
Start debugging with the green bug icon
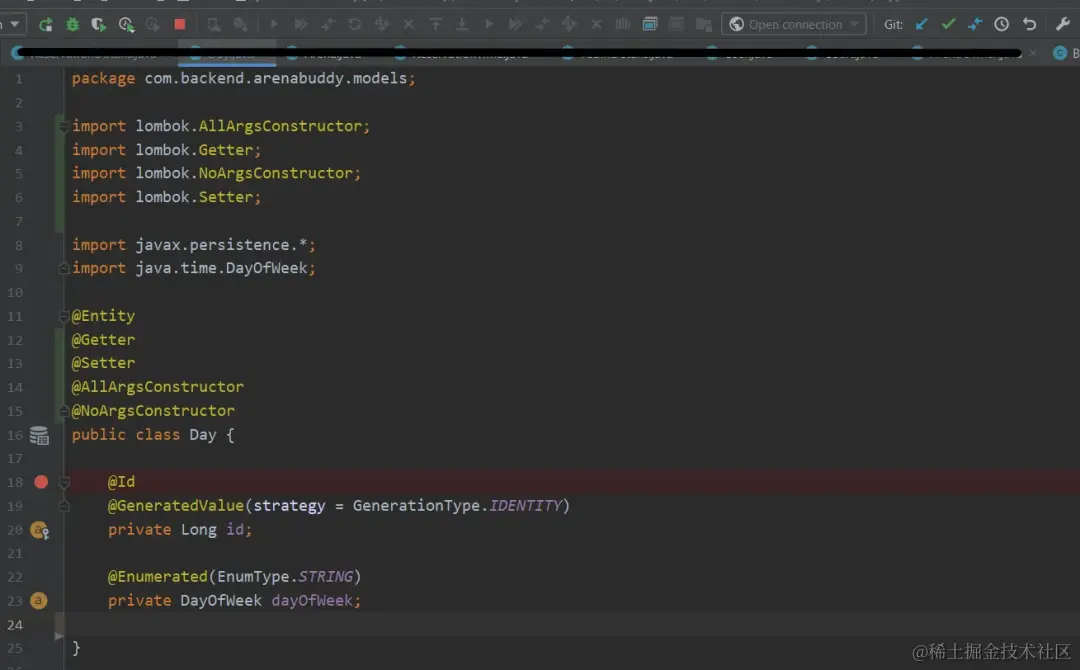[72, 25]
